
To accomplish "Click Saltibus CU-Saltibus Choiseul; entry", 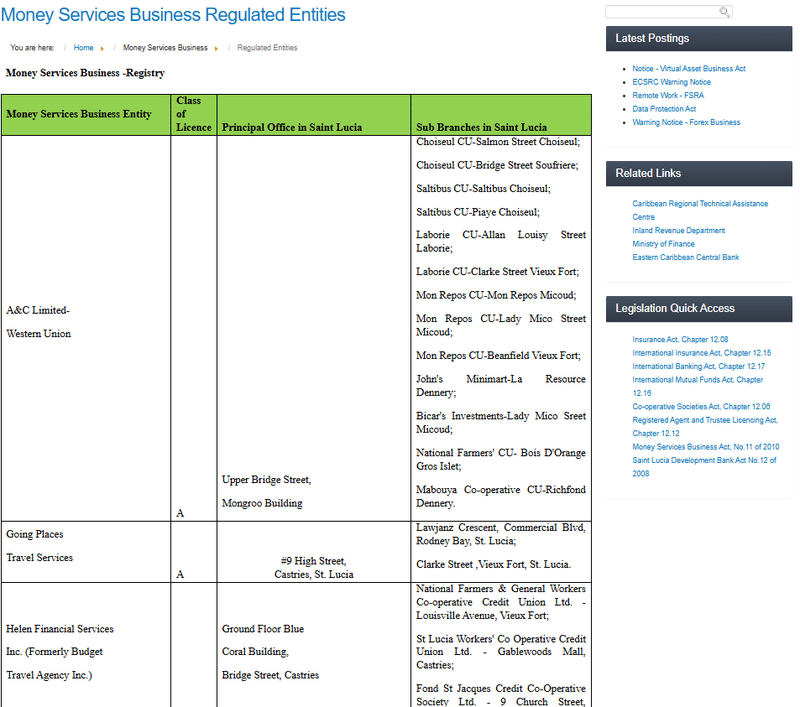I will tap(483, 189).
